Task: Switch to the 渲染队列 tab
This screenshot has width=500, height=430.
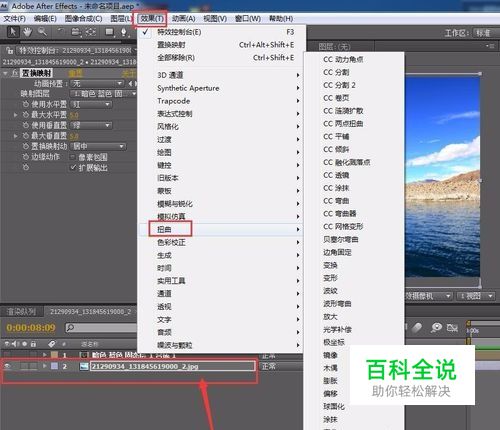Action: (21, 312)
